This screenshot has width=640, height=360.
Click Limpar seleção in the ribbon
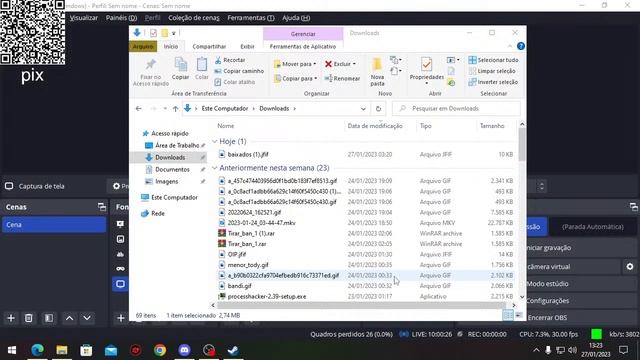click(491, 71)
